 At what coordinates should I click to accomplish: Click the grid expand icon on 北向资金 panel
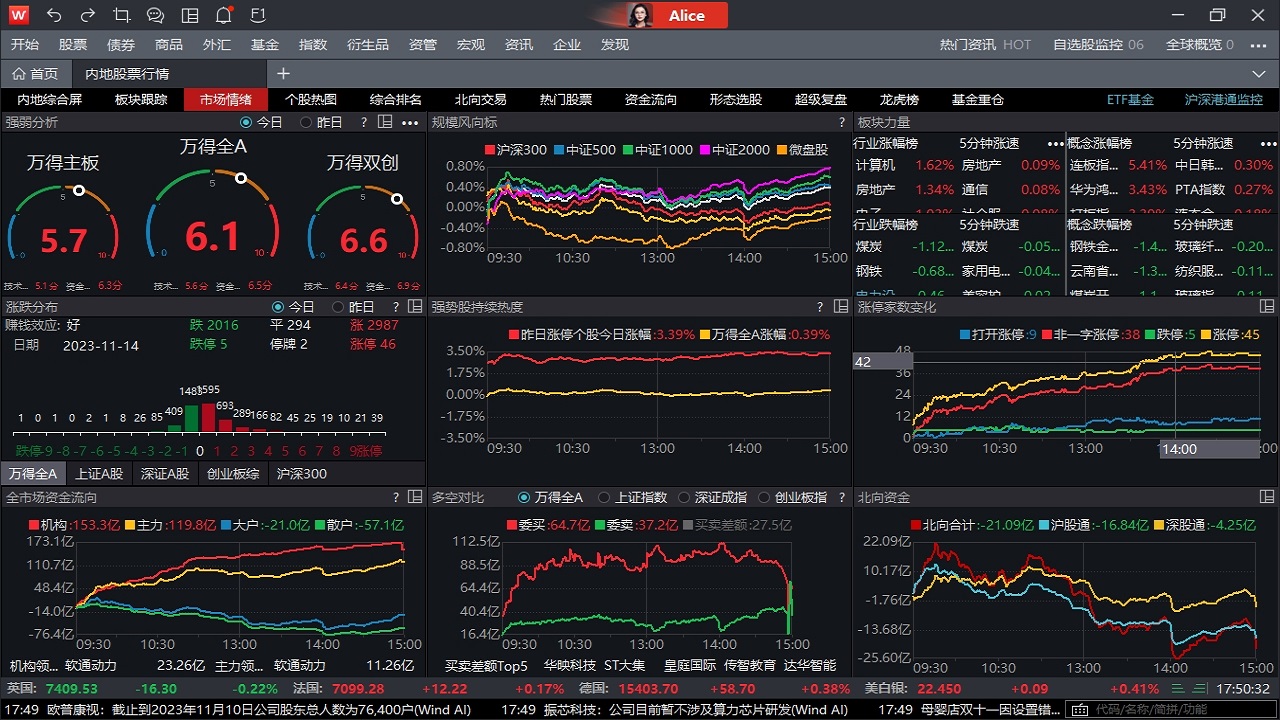1267,497
